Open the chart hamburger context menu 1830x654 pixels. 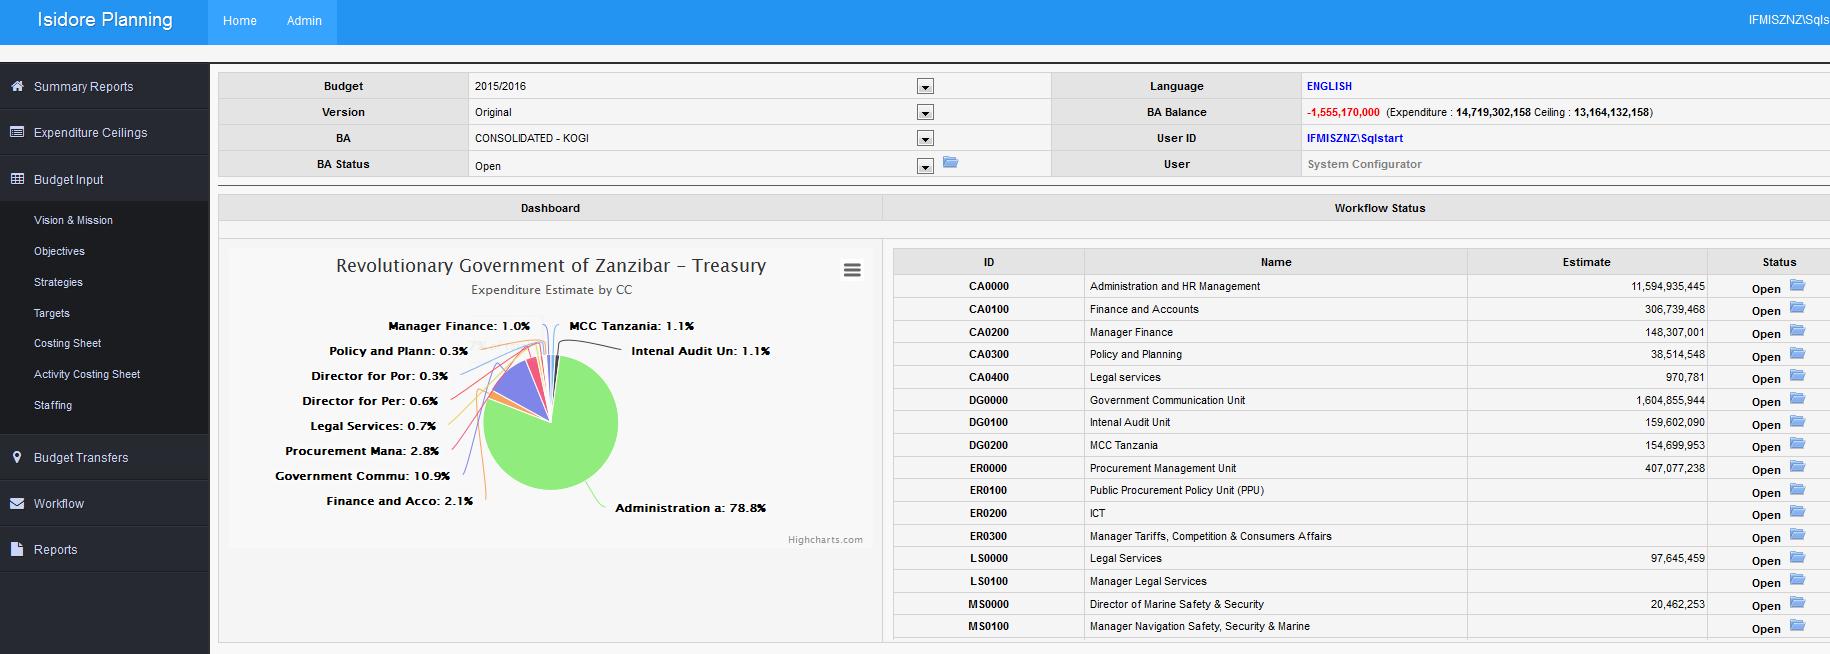coord(852,270)
